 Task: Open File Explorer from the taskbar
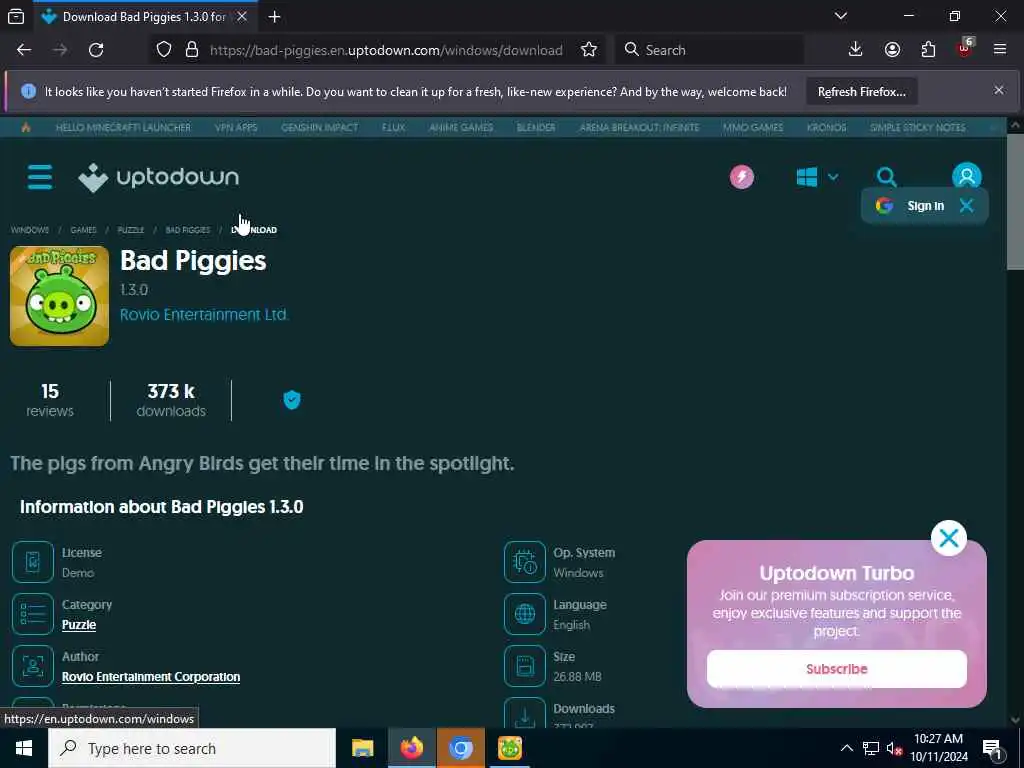tap(362, 748)
